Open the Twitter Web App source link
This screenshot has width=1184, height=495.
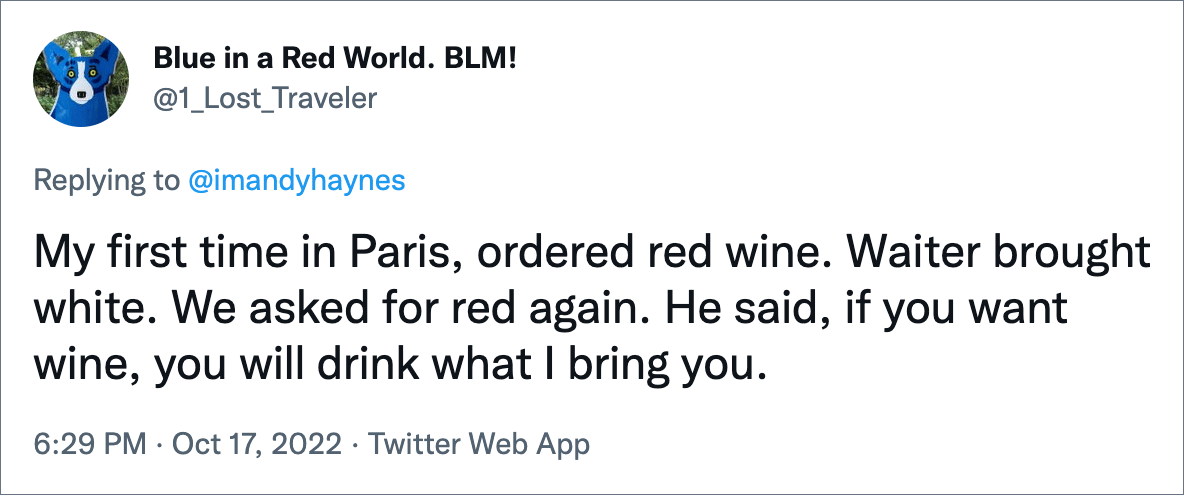479,445
